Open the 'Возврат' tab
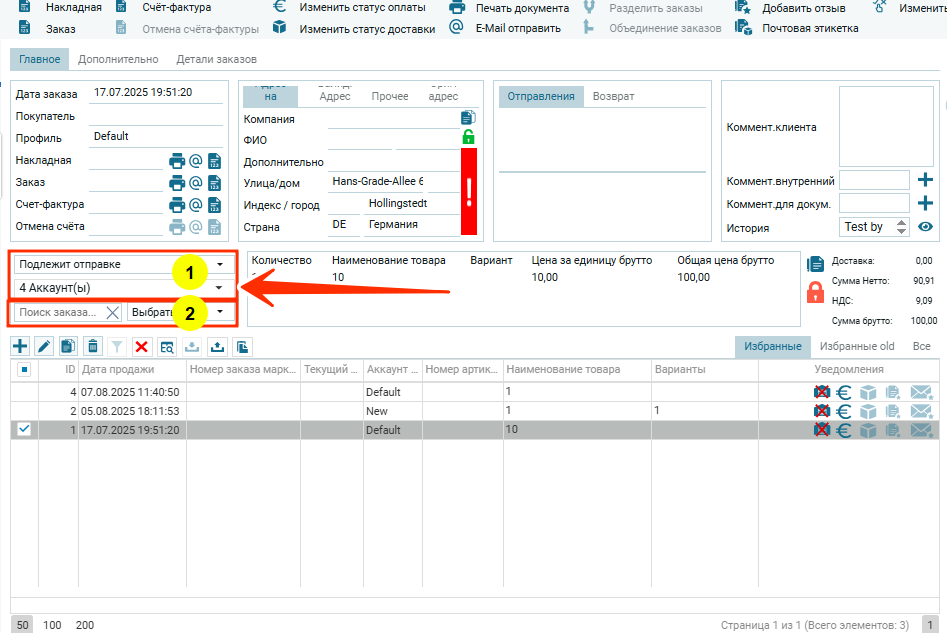The image size is (947, 633). pyautogui.click(x=613, y=97)
